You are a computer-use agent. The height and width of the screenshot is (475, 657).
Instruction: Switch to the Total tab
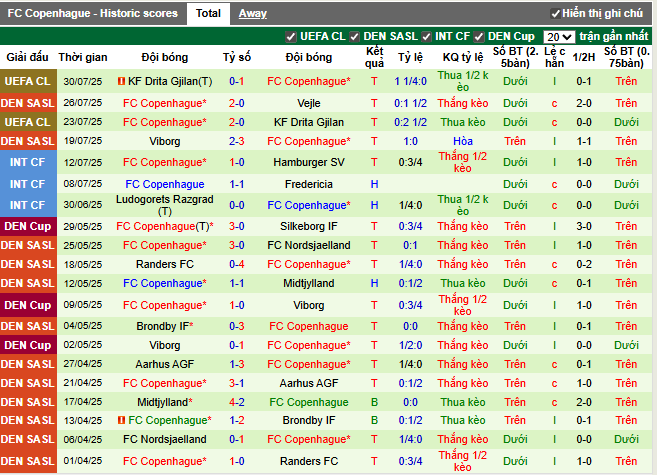point(208,13)
